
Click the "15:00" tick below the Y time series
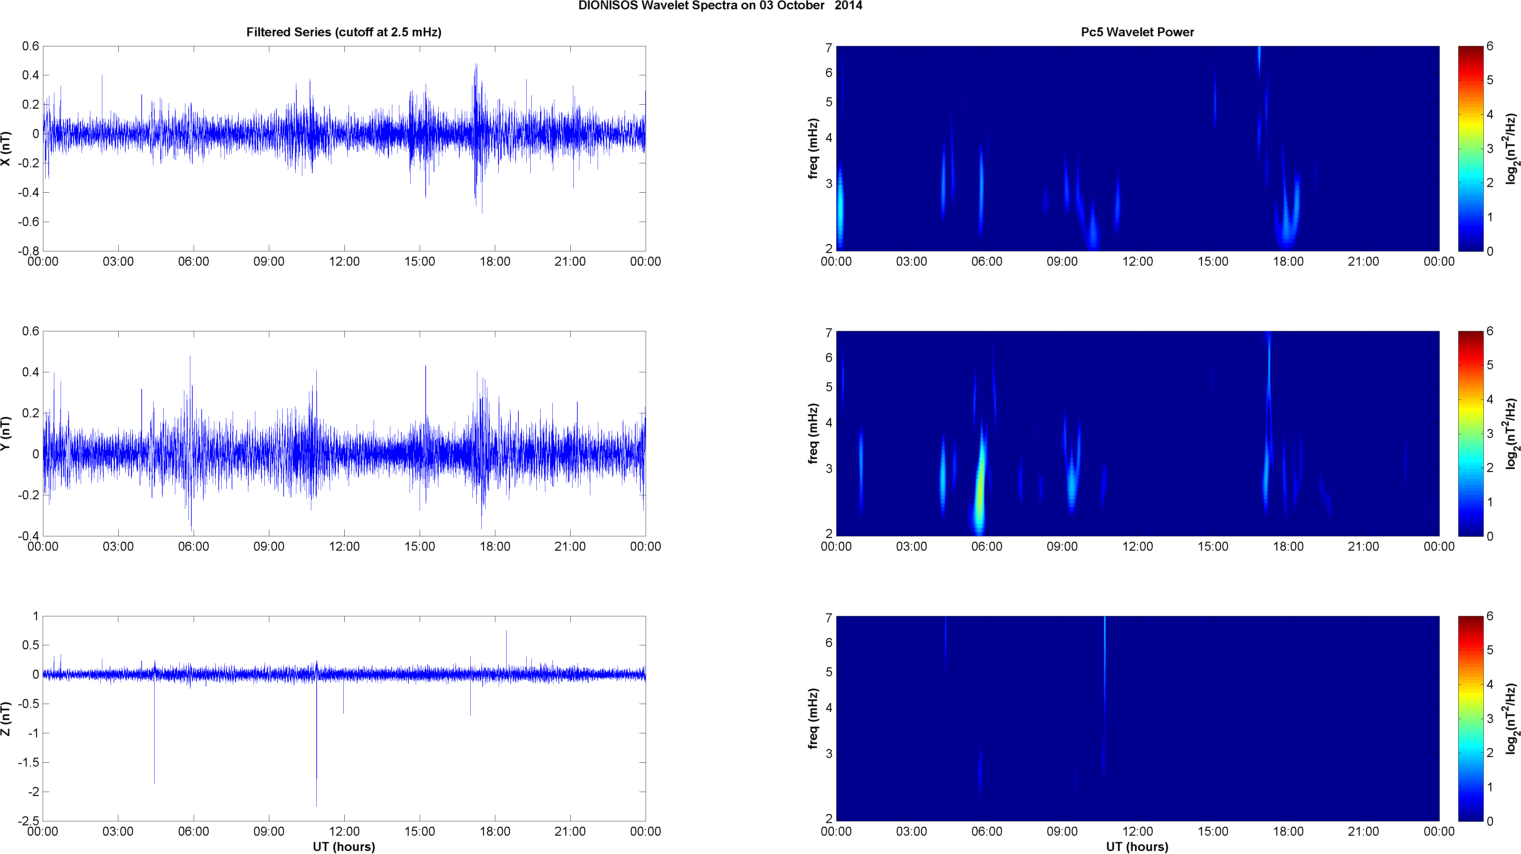click(x=420, y=547)
